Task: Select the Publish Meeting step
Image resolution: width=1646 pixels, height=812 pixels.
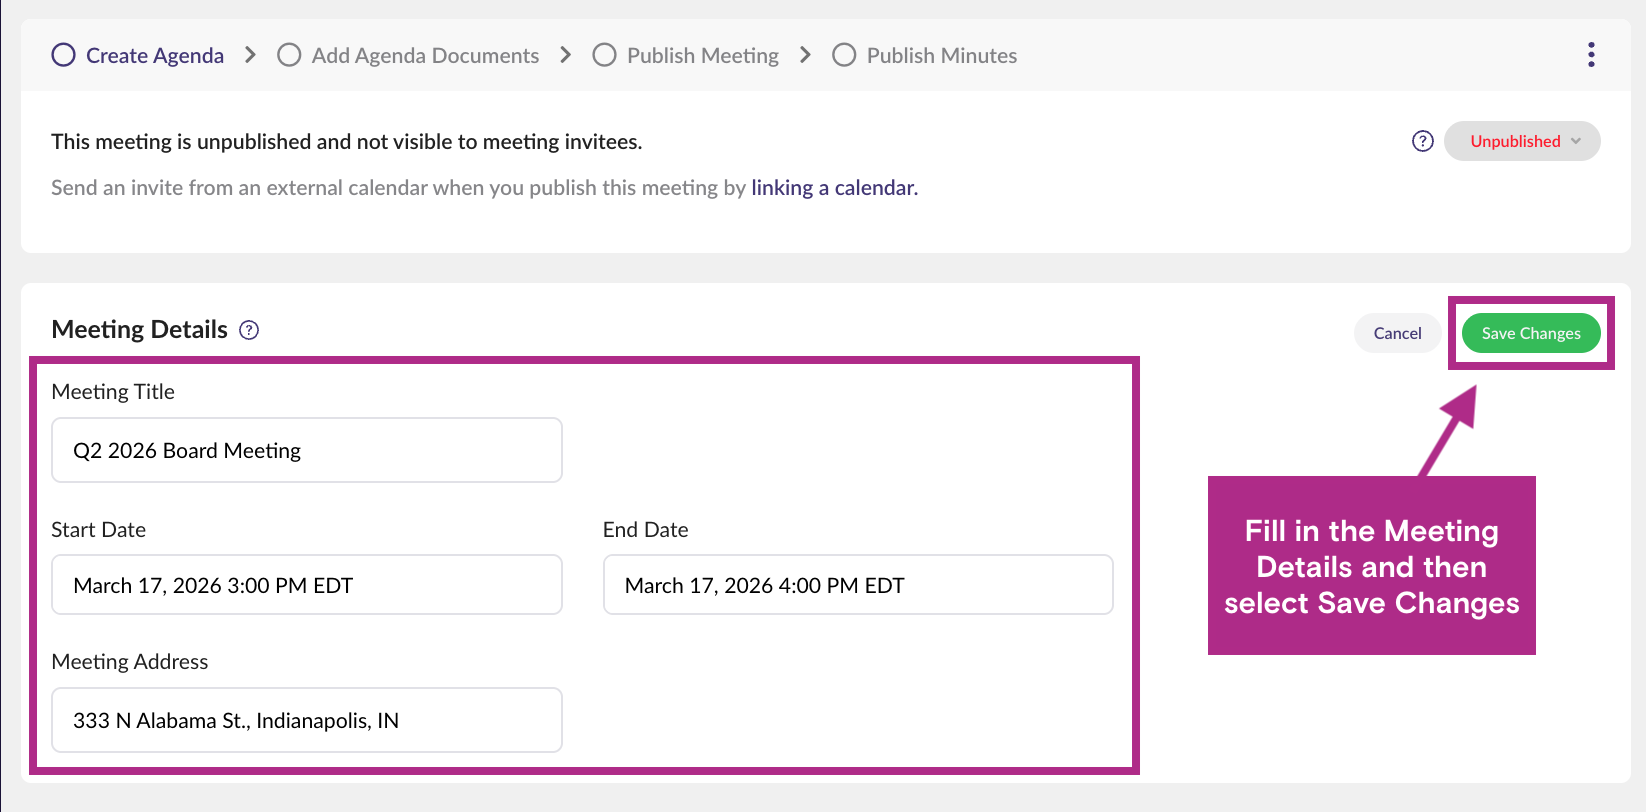Action: click(x=702, y=56)
